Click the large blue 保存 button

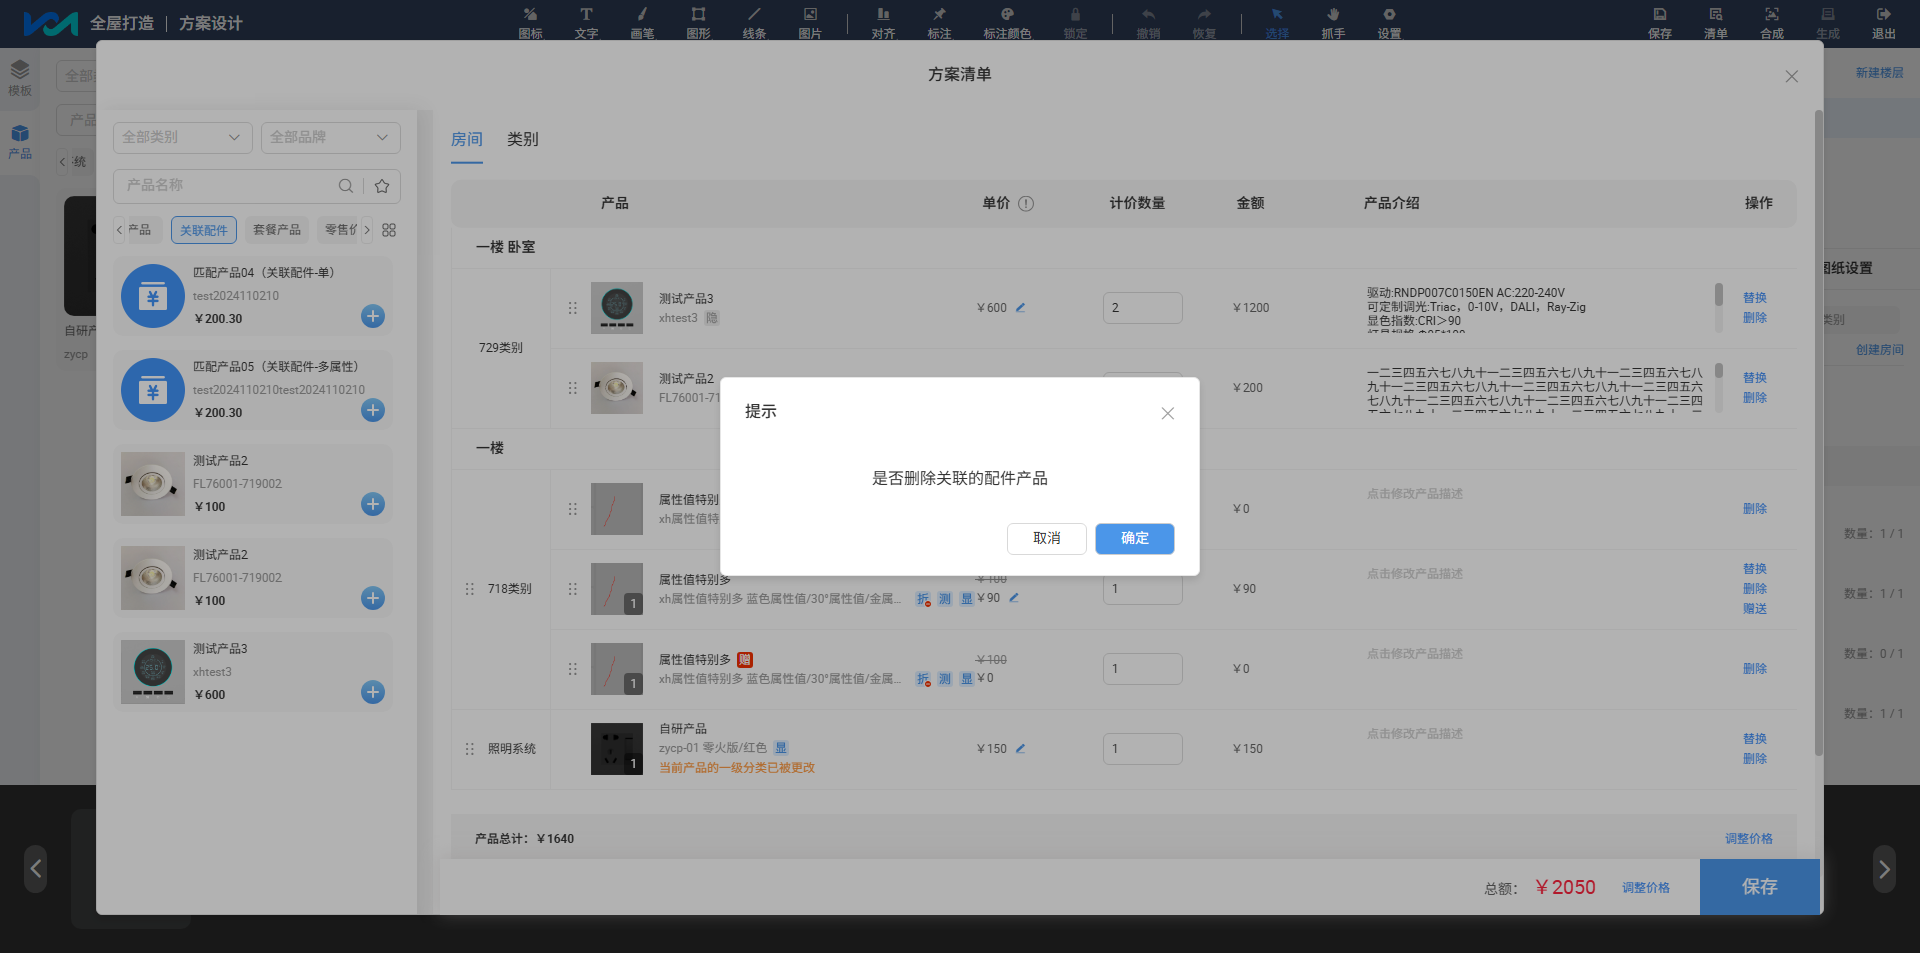(1760, 887)
